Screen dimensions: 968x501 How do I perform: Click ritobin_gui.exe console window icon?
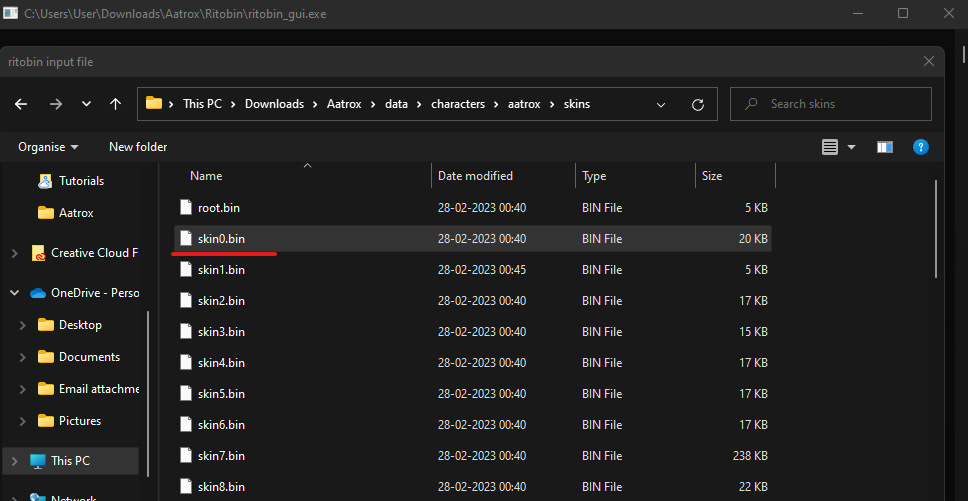click(x=10, y=13)
